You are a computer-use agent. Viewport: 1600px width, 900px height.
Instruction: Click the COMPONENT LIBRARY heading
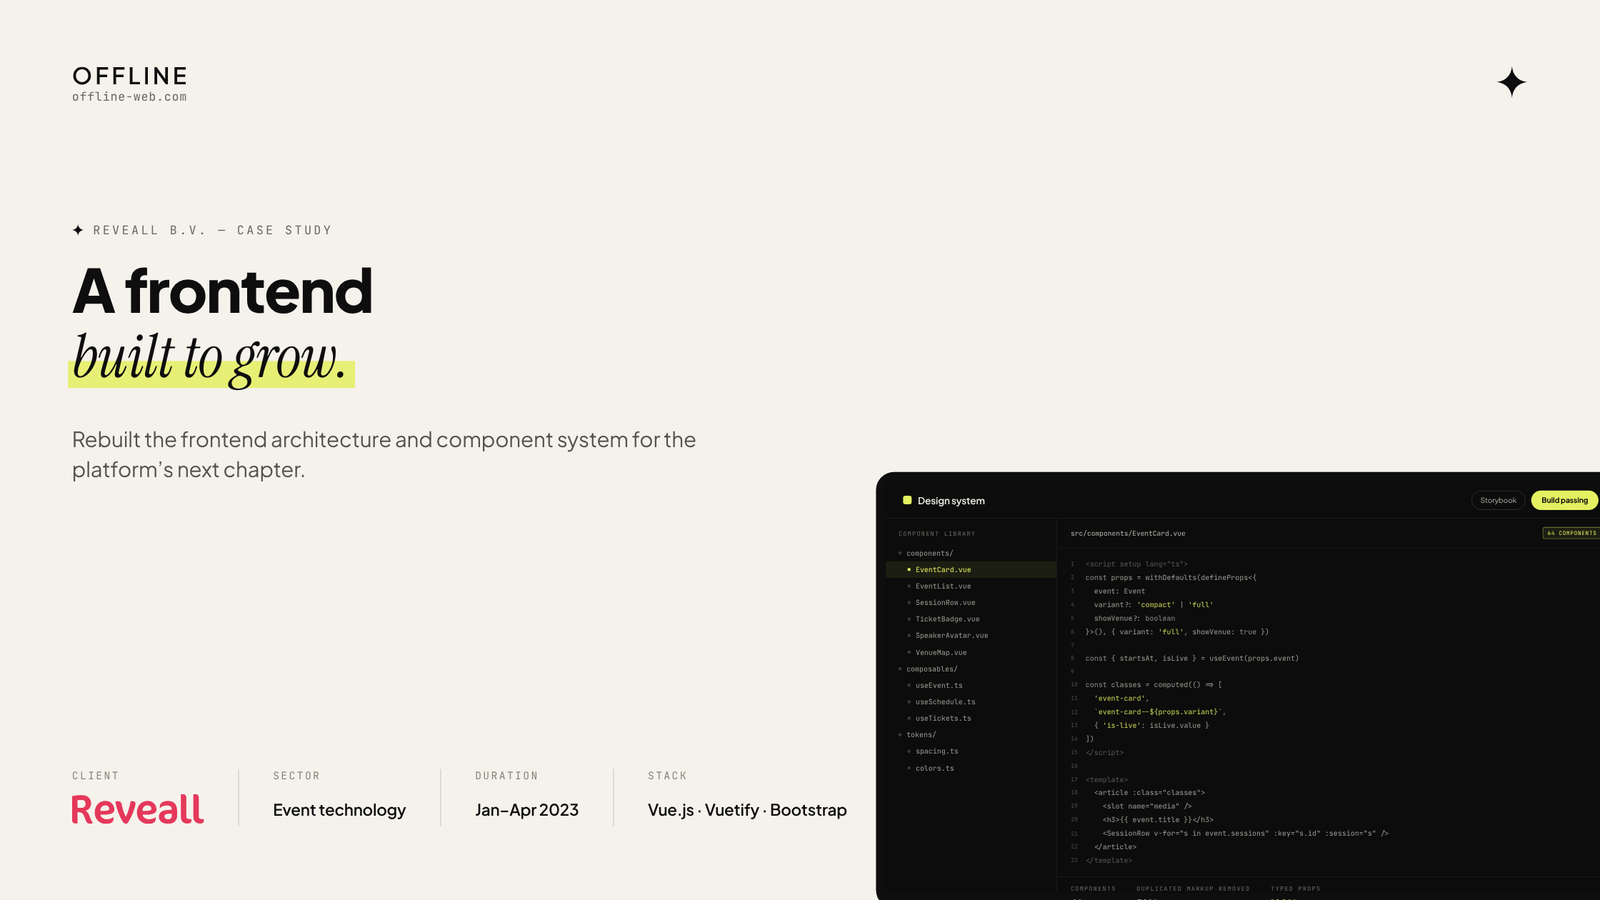coord(936,533)
